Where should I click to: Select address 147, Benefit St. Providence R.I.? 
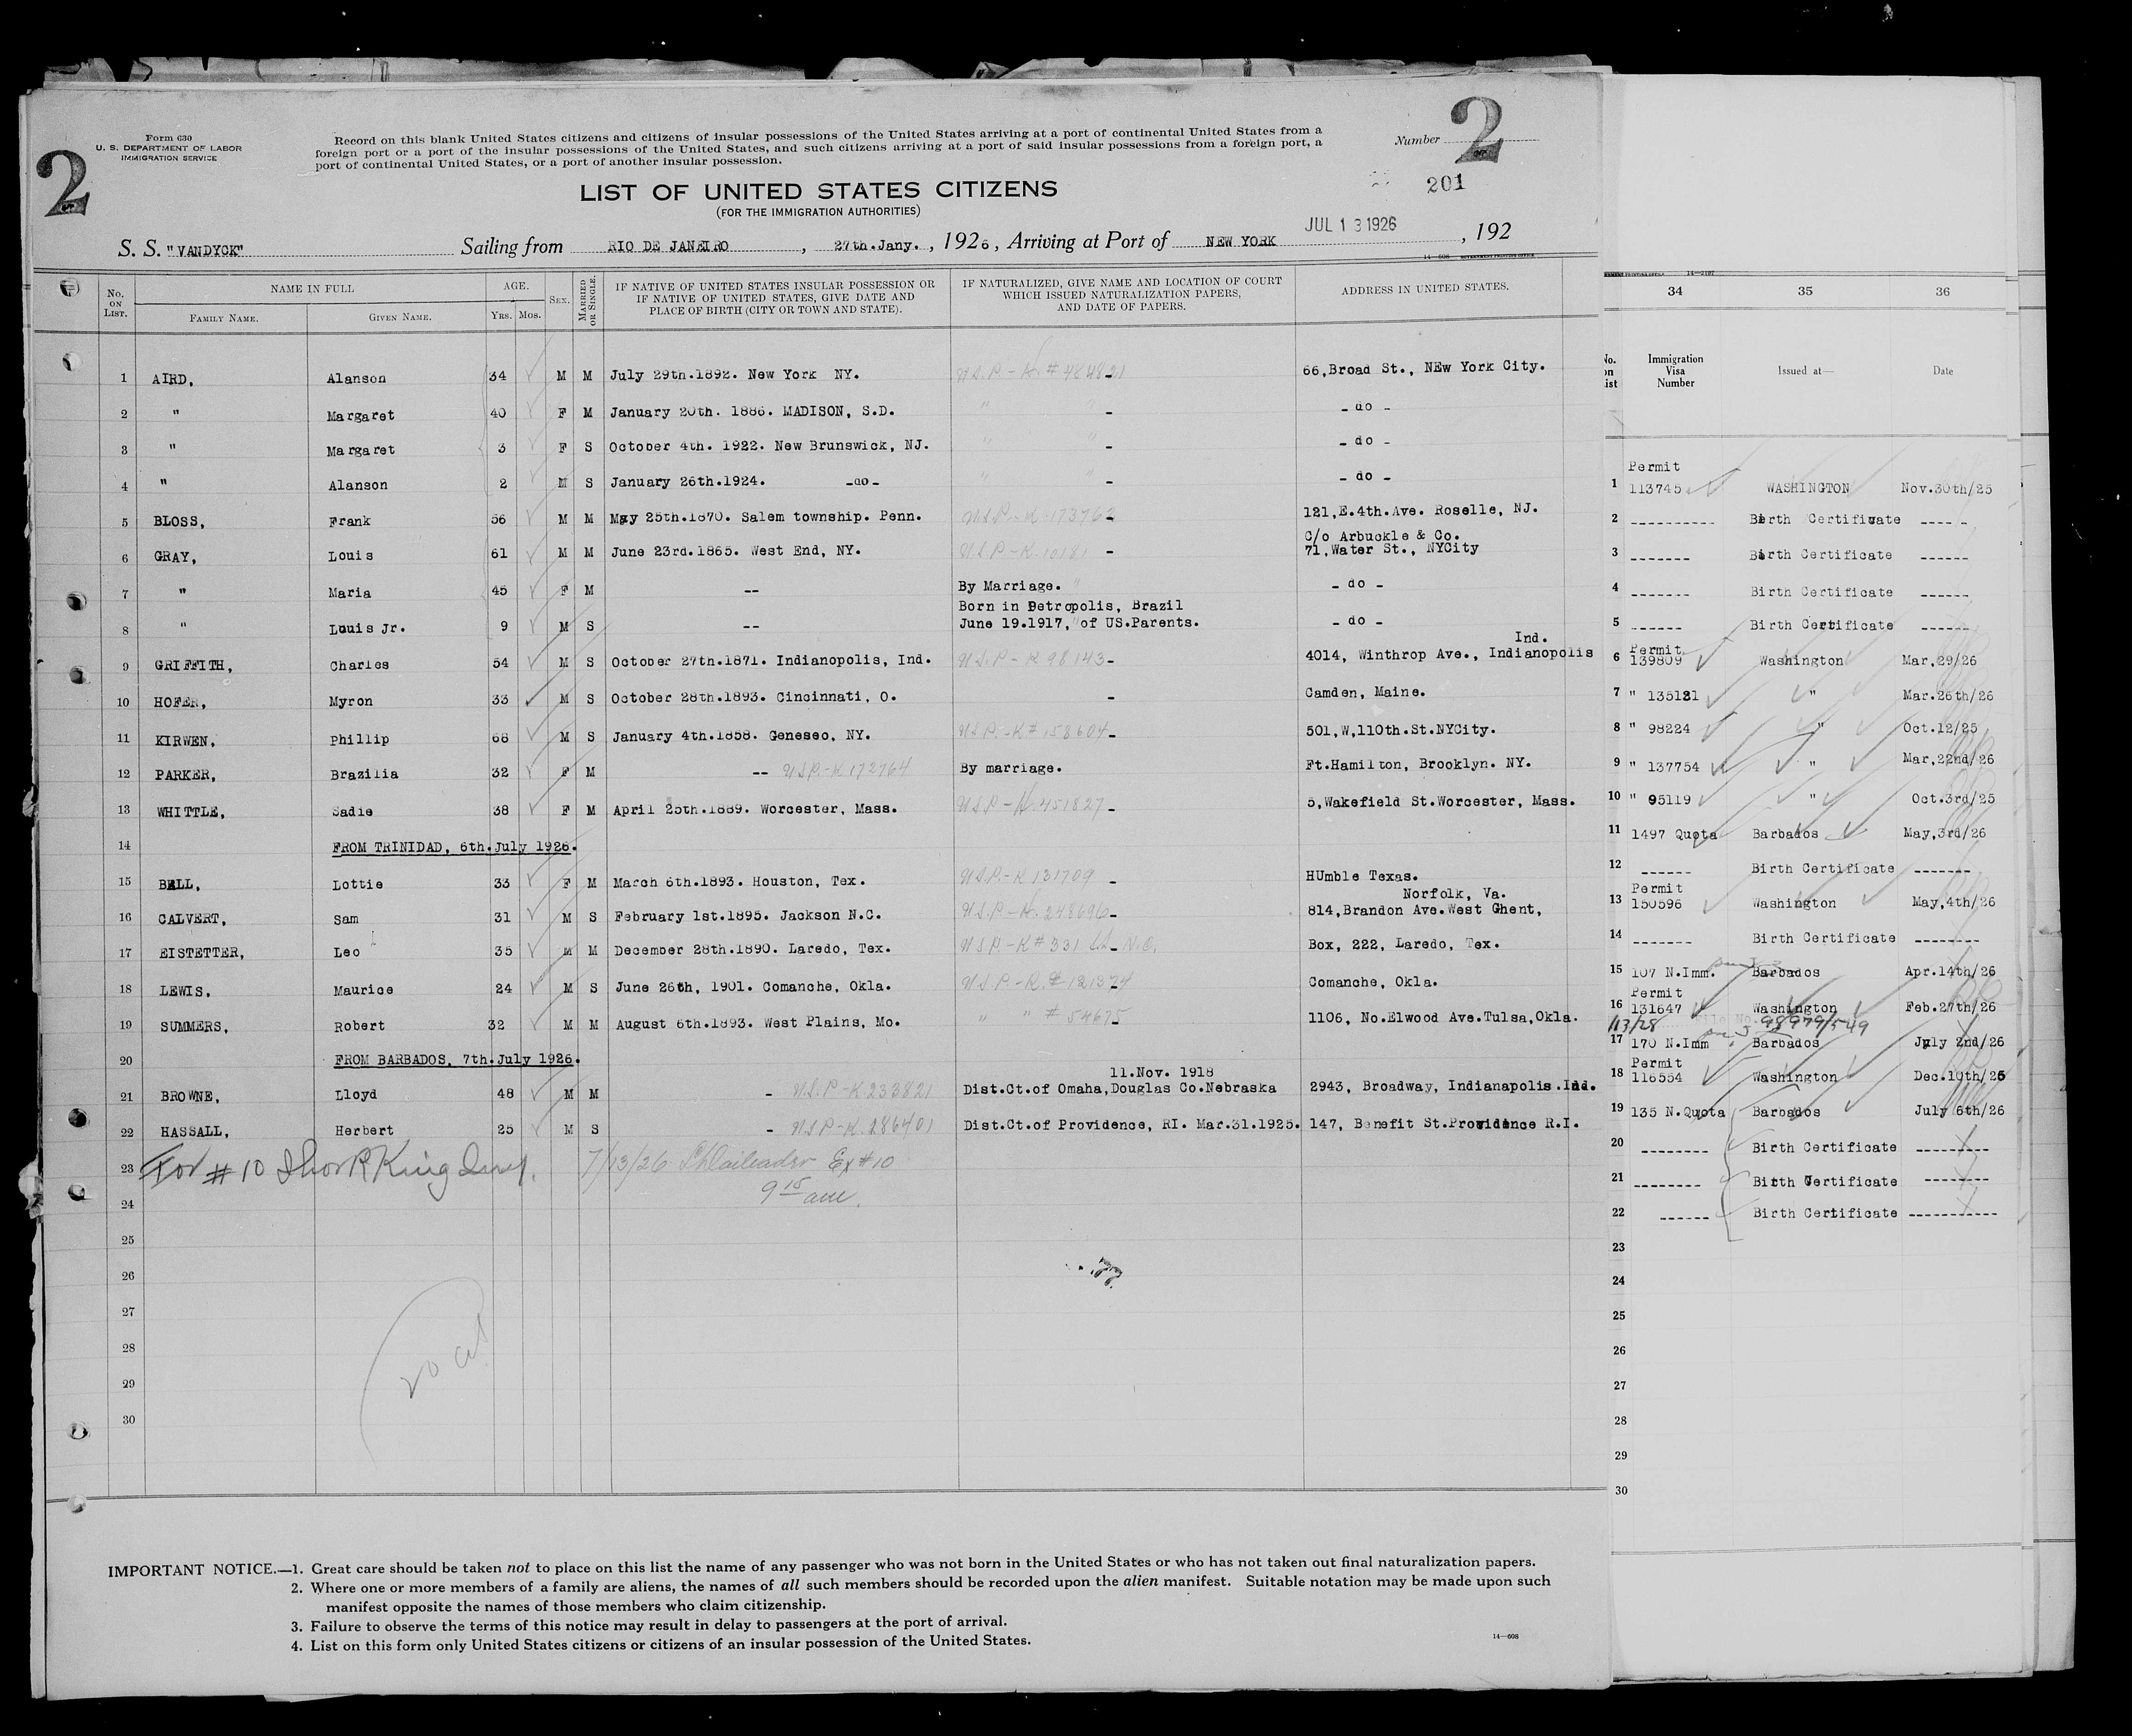[1445, 1125]
